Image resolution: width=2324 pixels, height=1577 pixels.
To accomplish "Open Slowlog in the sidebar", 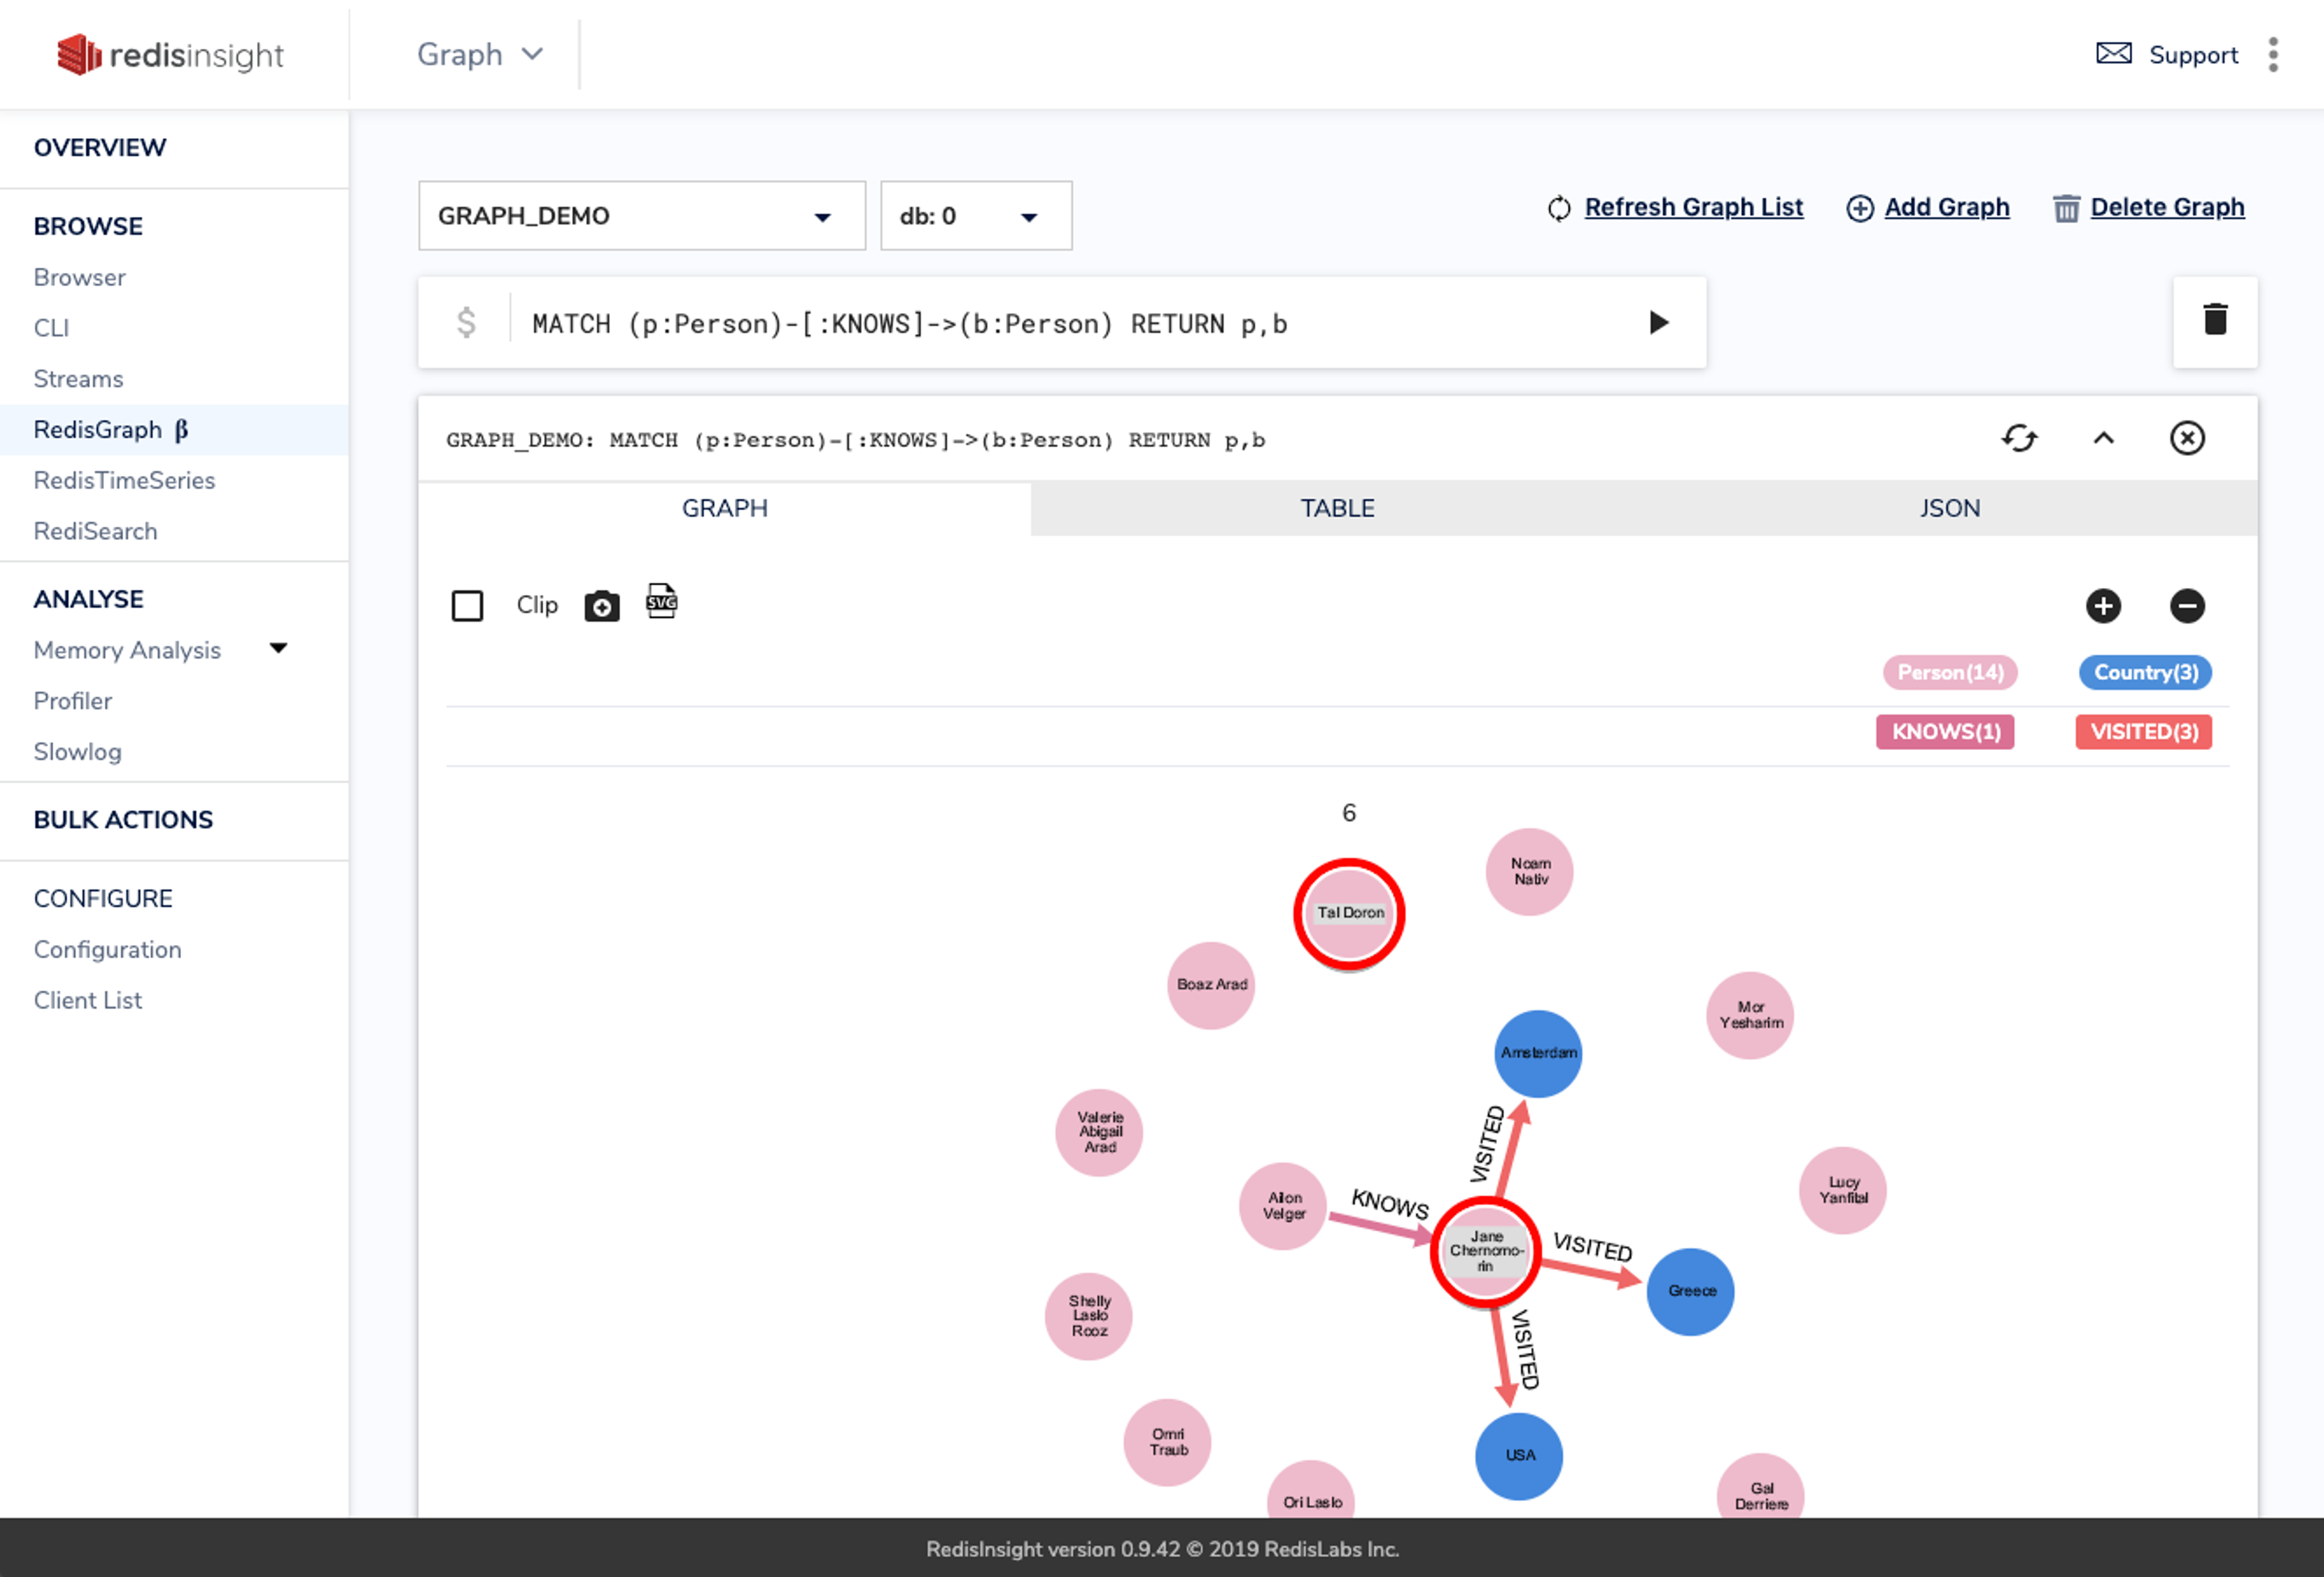I will pos(77,752).
